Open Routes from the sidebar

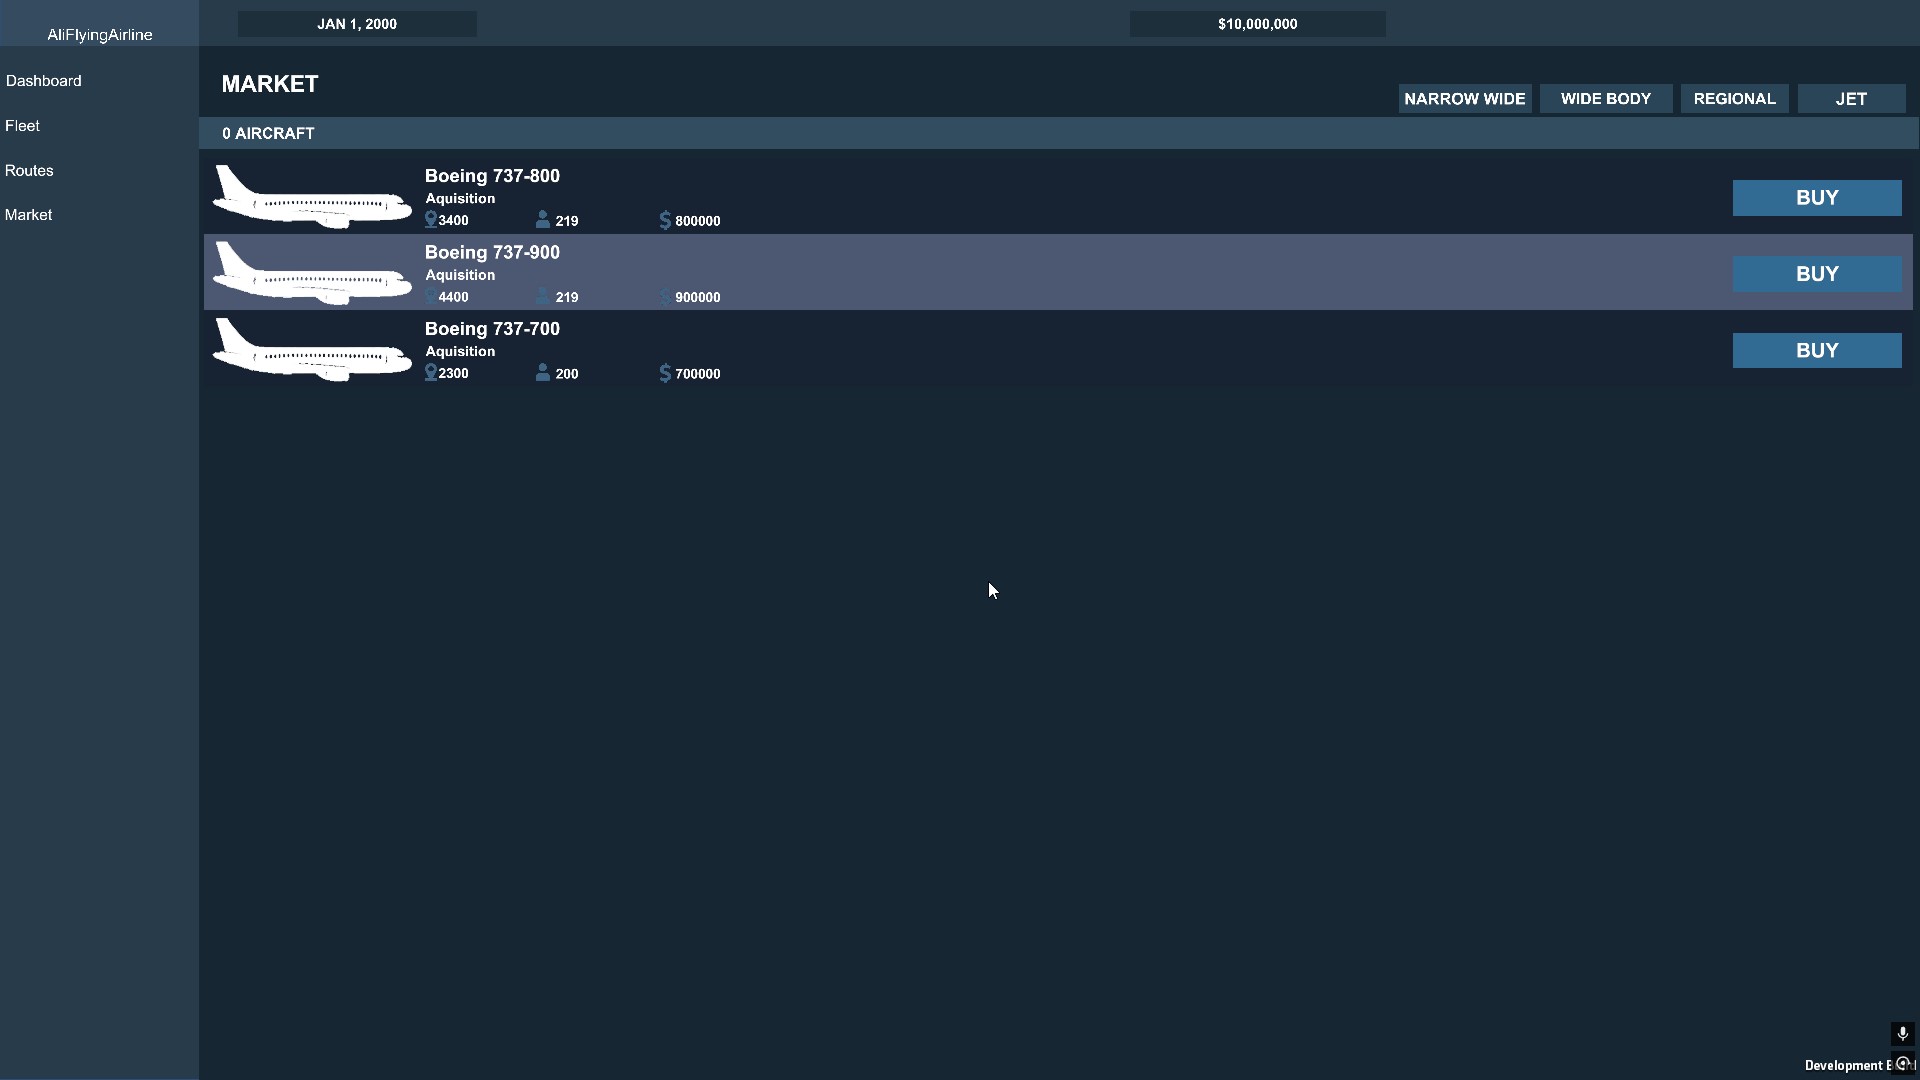pyautogui.click(x=29, y=171)
